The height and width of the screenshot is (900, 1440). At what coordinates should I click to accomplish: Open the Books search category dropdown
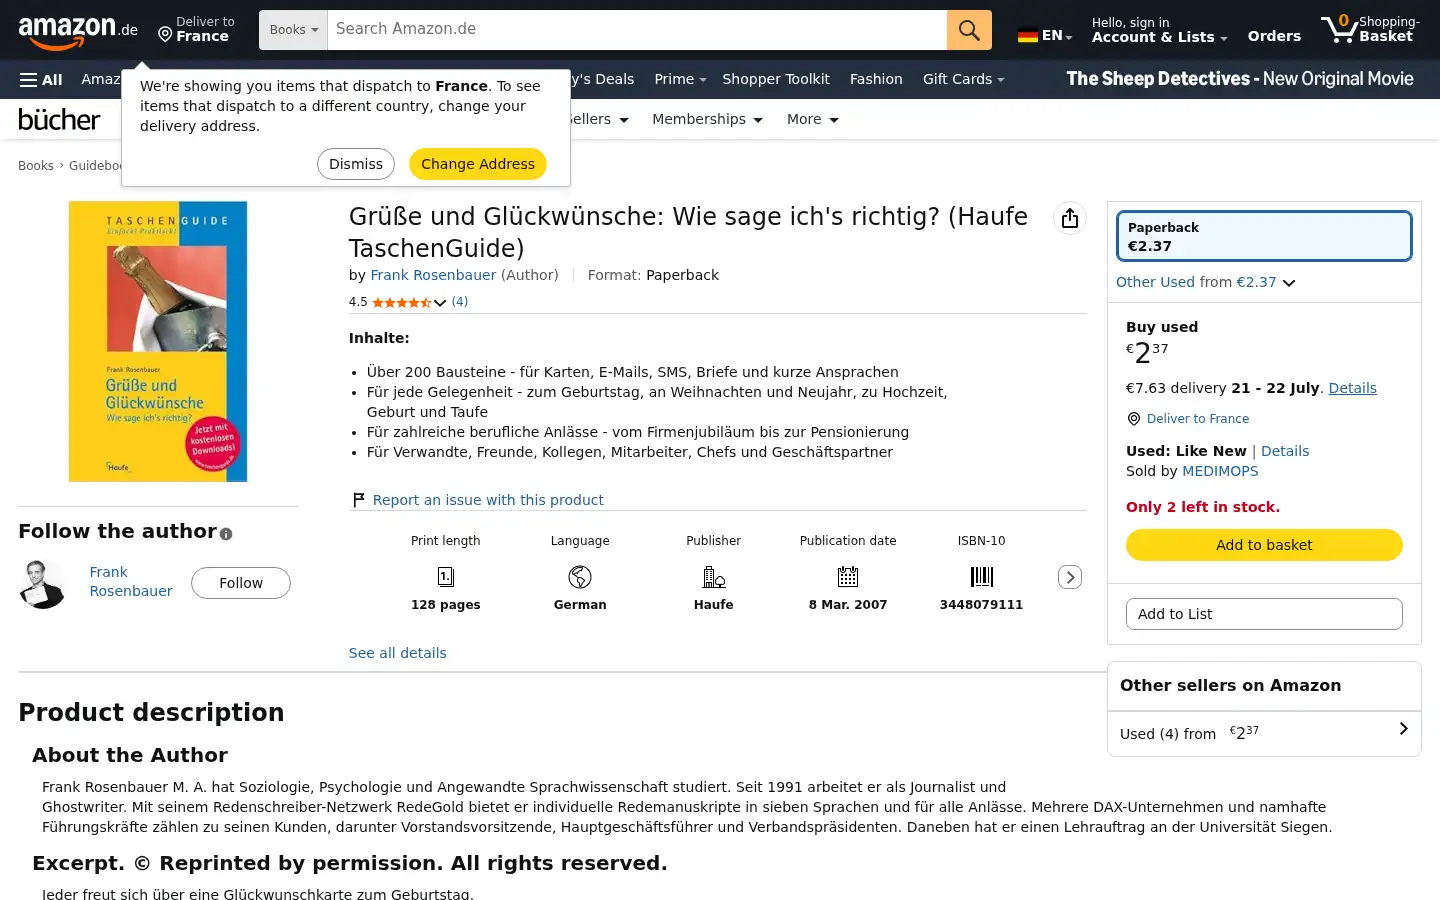click(293, 30)
